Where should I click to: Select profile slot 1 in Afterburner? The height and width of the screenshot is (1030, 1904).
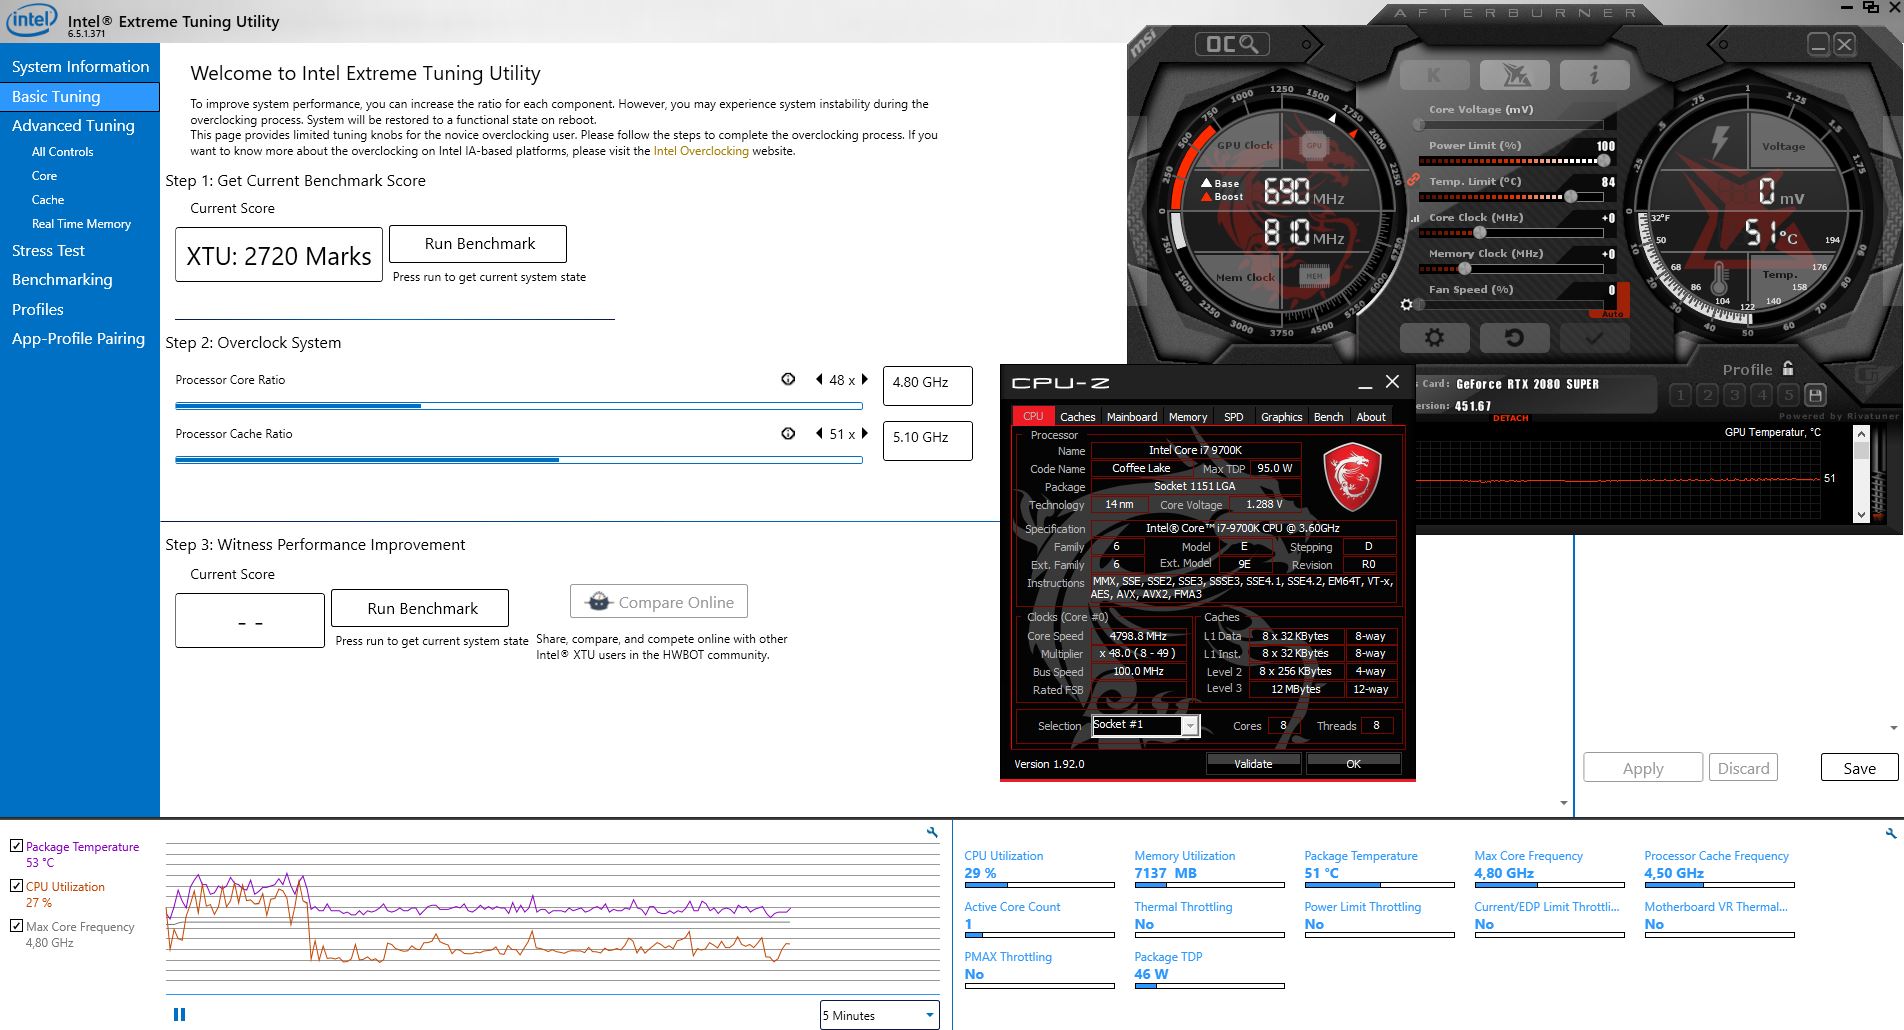pos(1680,395)
